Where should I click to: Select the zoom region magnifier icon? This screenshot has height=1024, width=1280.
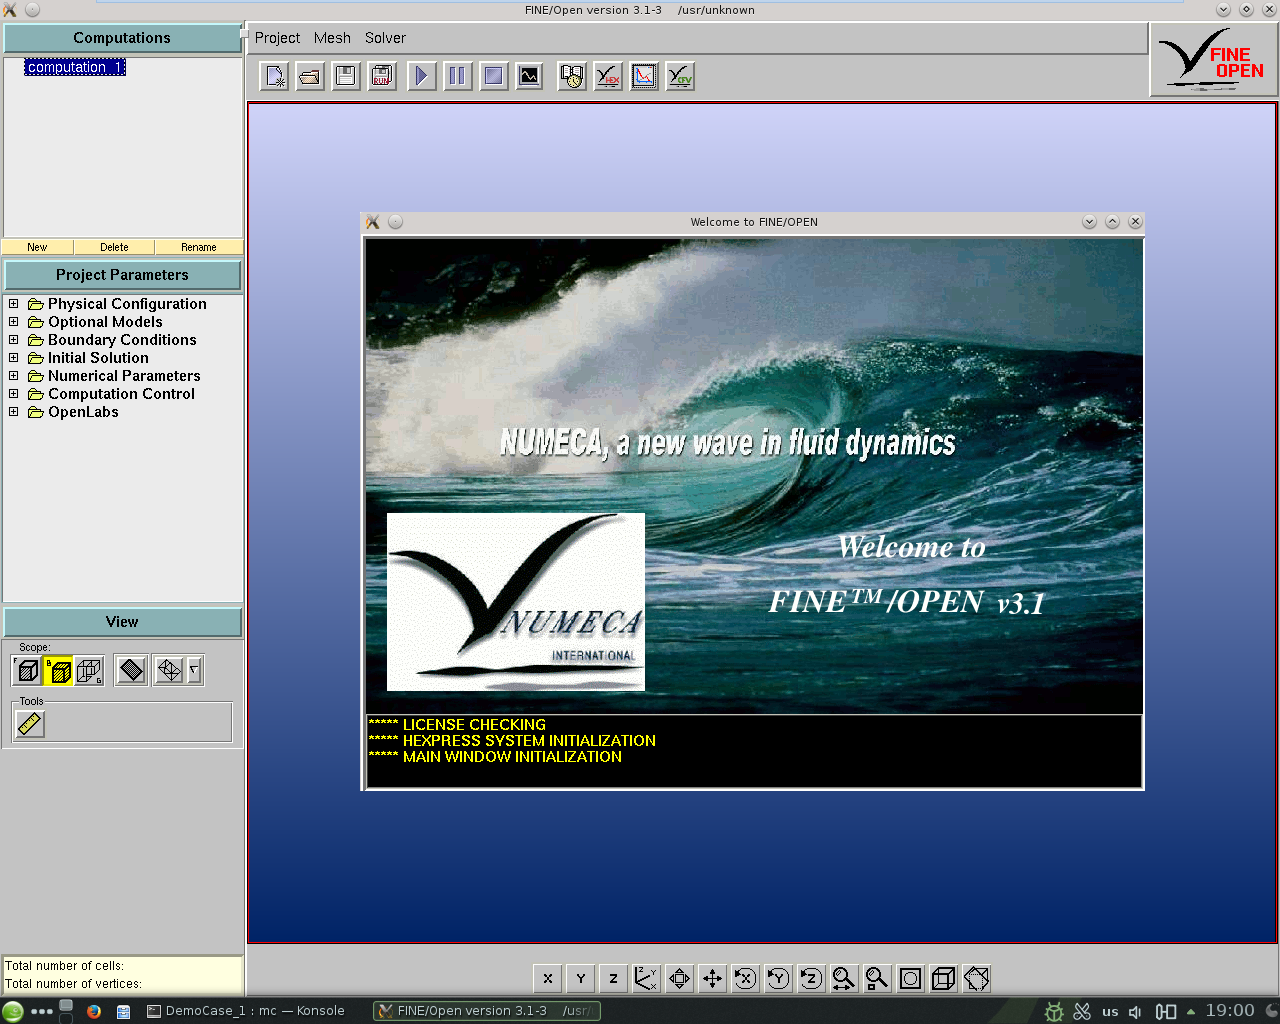point(878,978)
